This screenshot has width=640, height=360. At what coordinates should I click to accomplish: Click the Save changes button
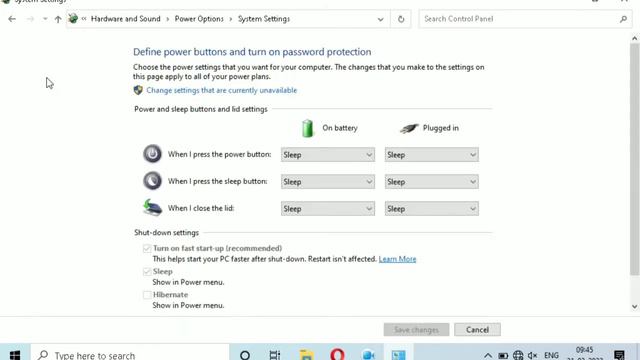tap(416, 329)
